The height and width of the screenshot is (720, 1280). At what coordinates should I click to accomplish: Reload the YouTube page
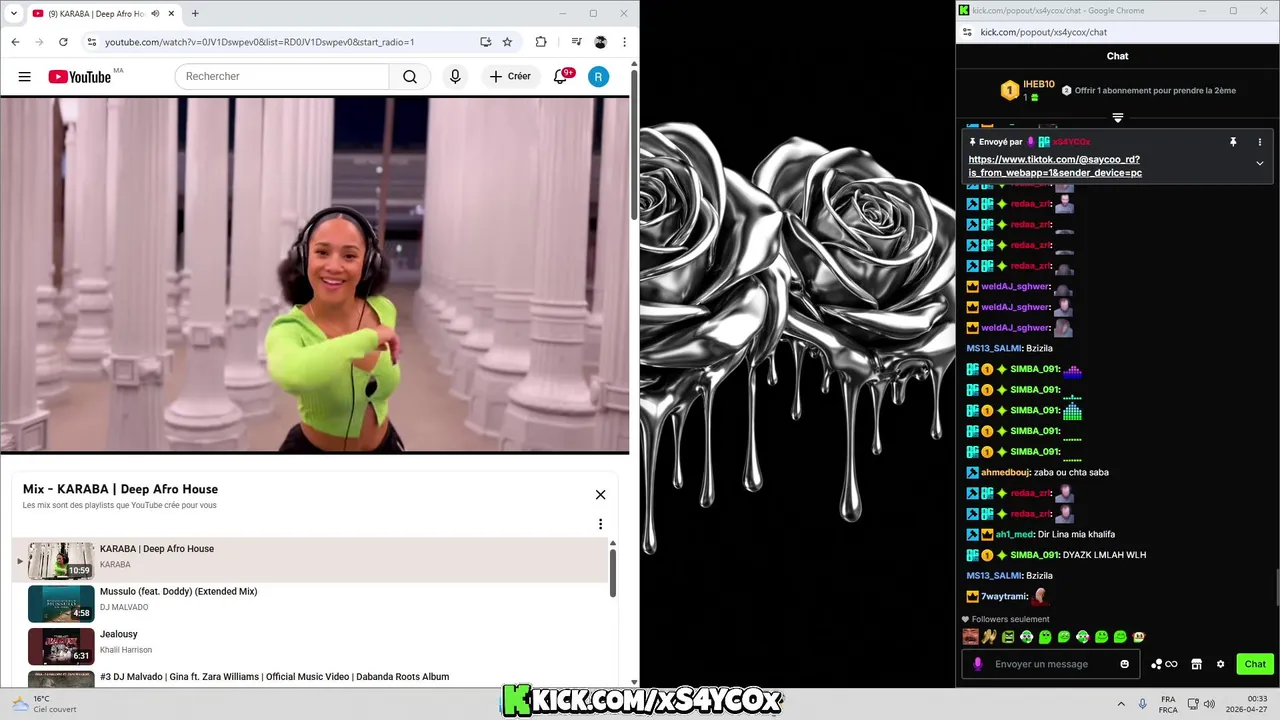(63, 42)
